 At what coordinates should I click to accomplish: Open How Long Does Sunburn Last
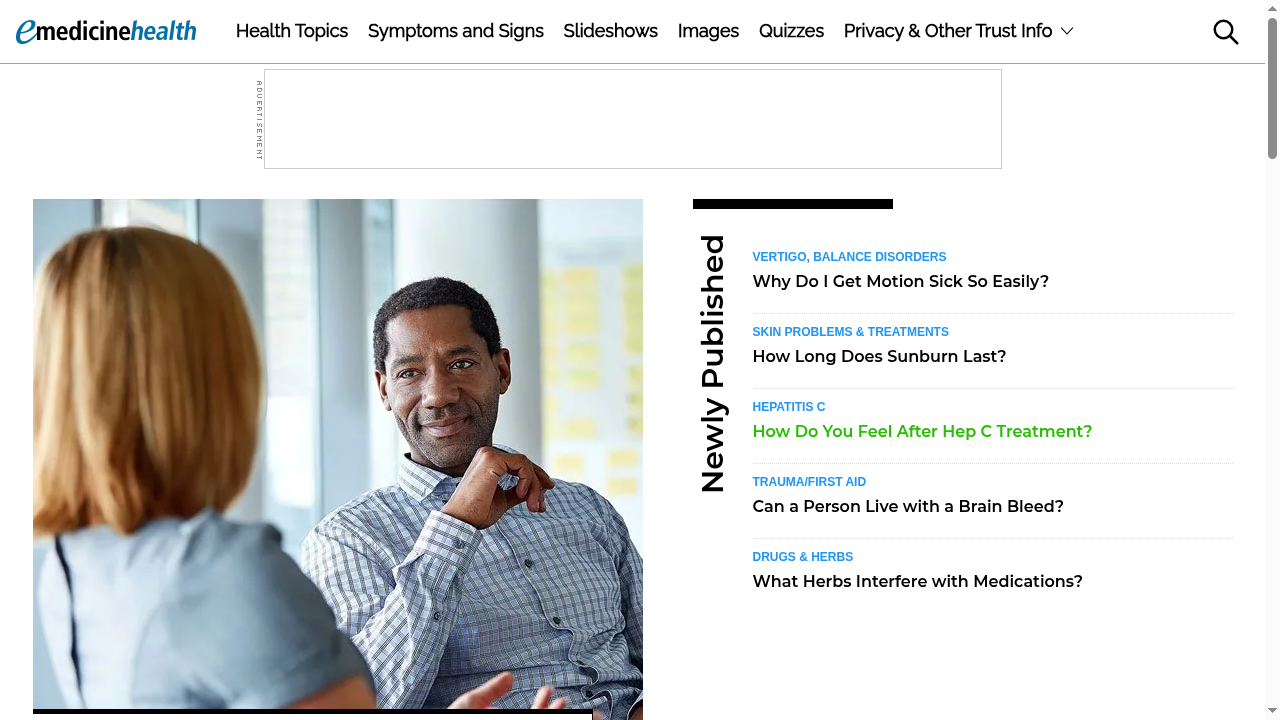(879, 357)
